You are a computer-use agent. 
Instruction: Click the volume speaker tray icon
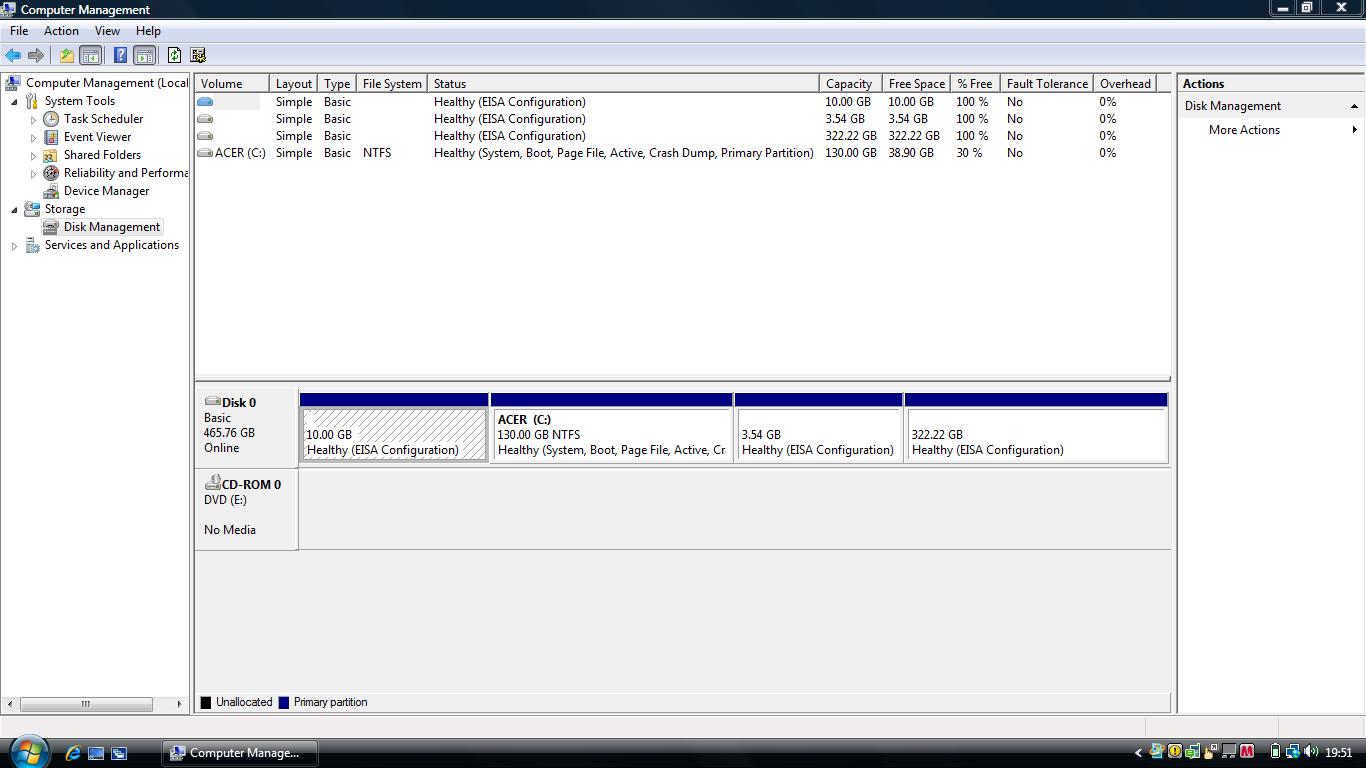[x=1309, y=752]
